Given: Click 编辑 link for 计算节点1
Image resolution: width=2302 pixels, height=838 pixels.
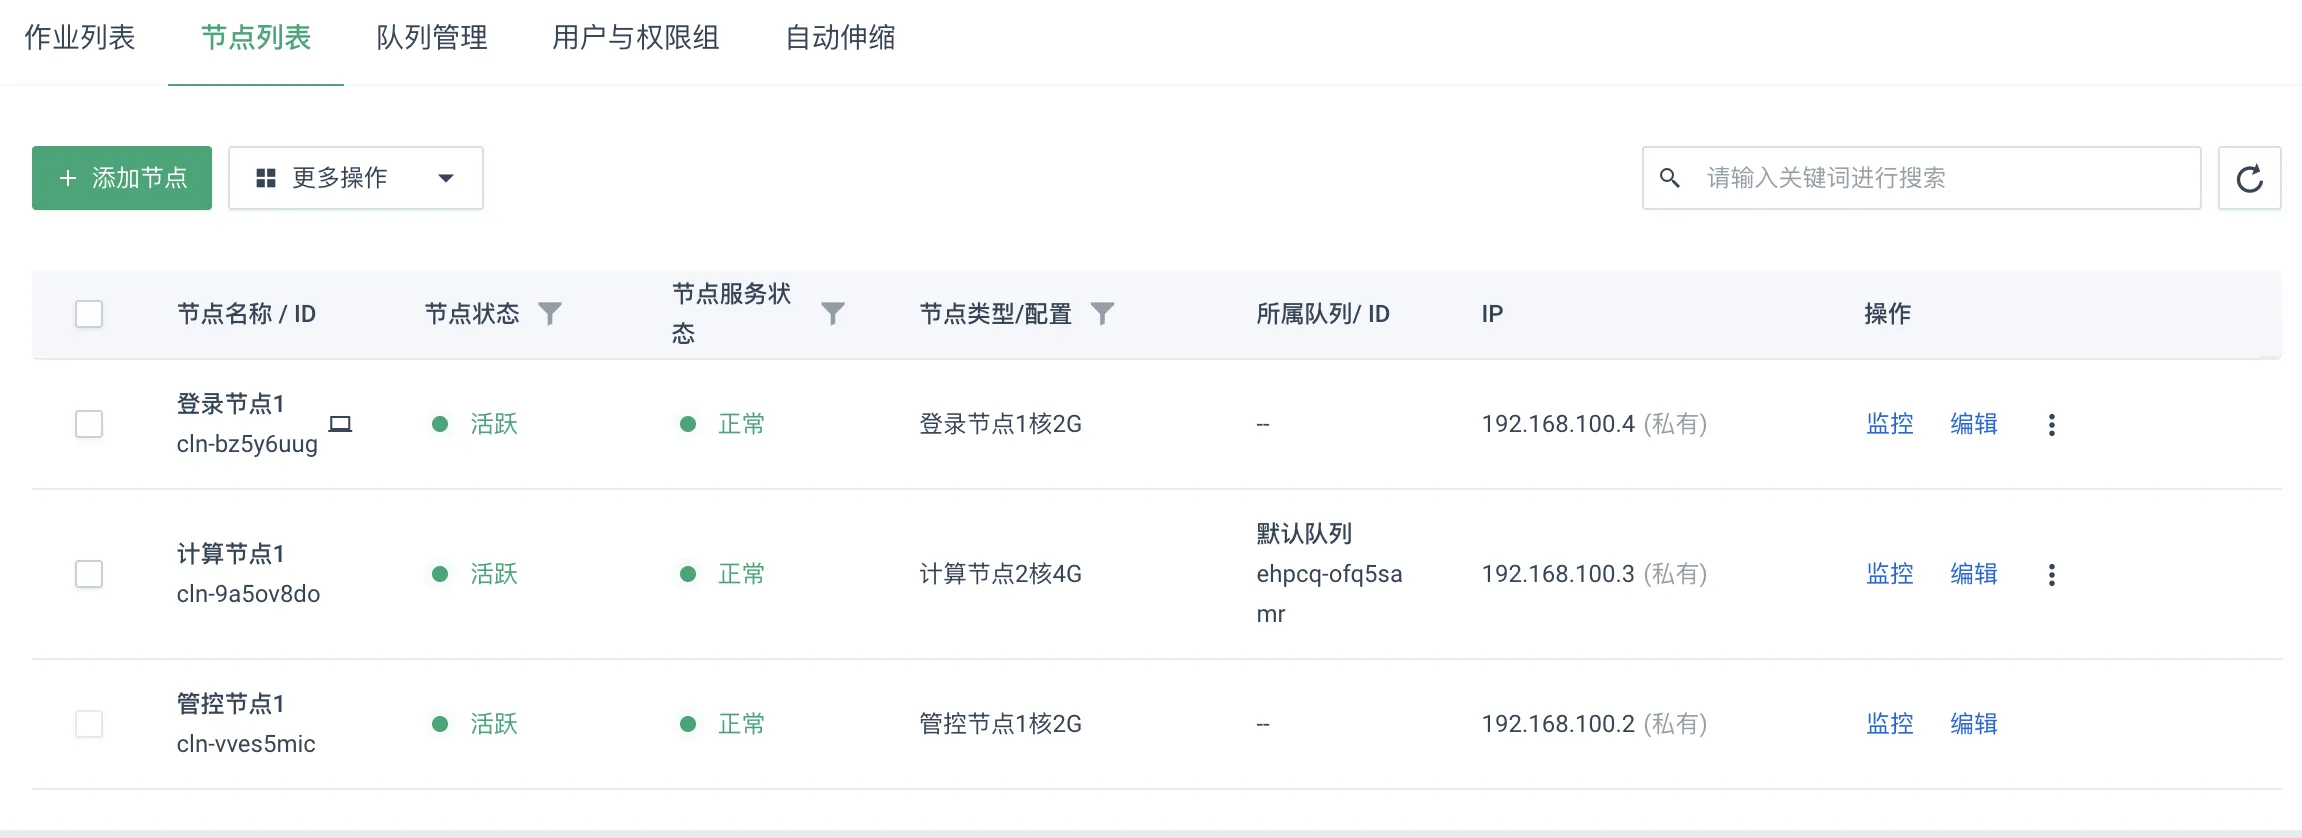Looking at the screenshot, I should [x=1974, y=574].
